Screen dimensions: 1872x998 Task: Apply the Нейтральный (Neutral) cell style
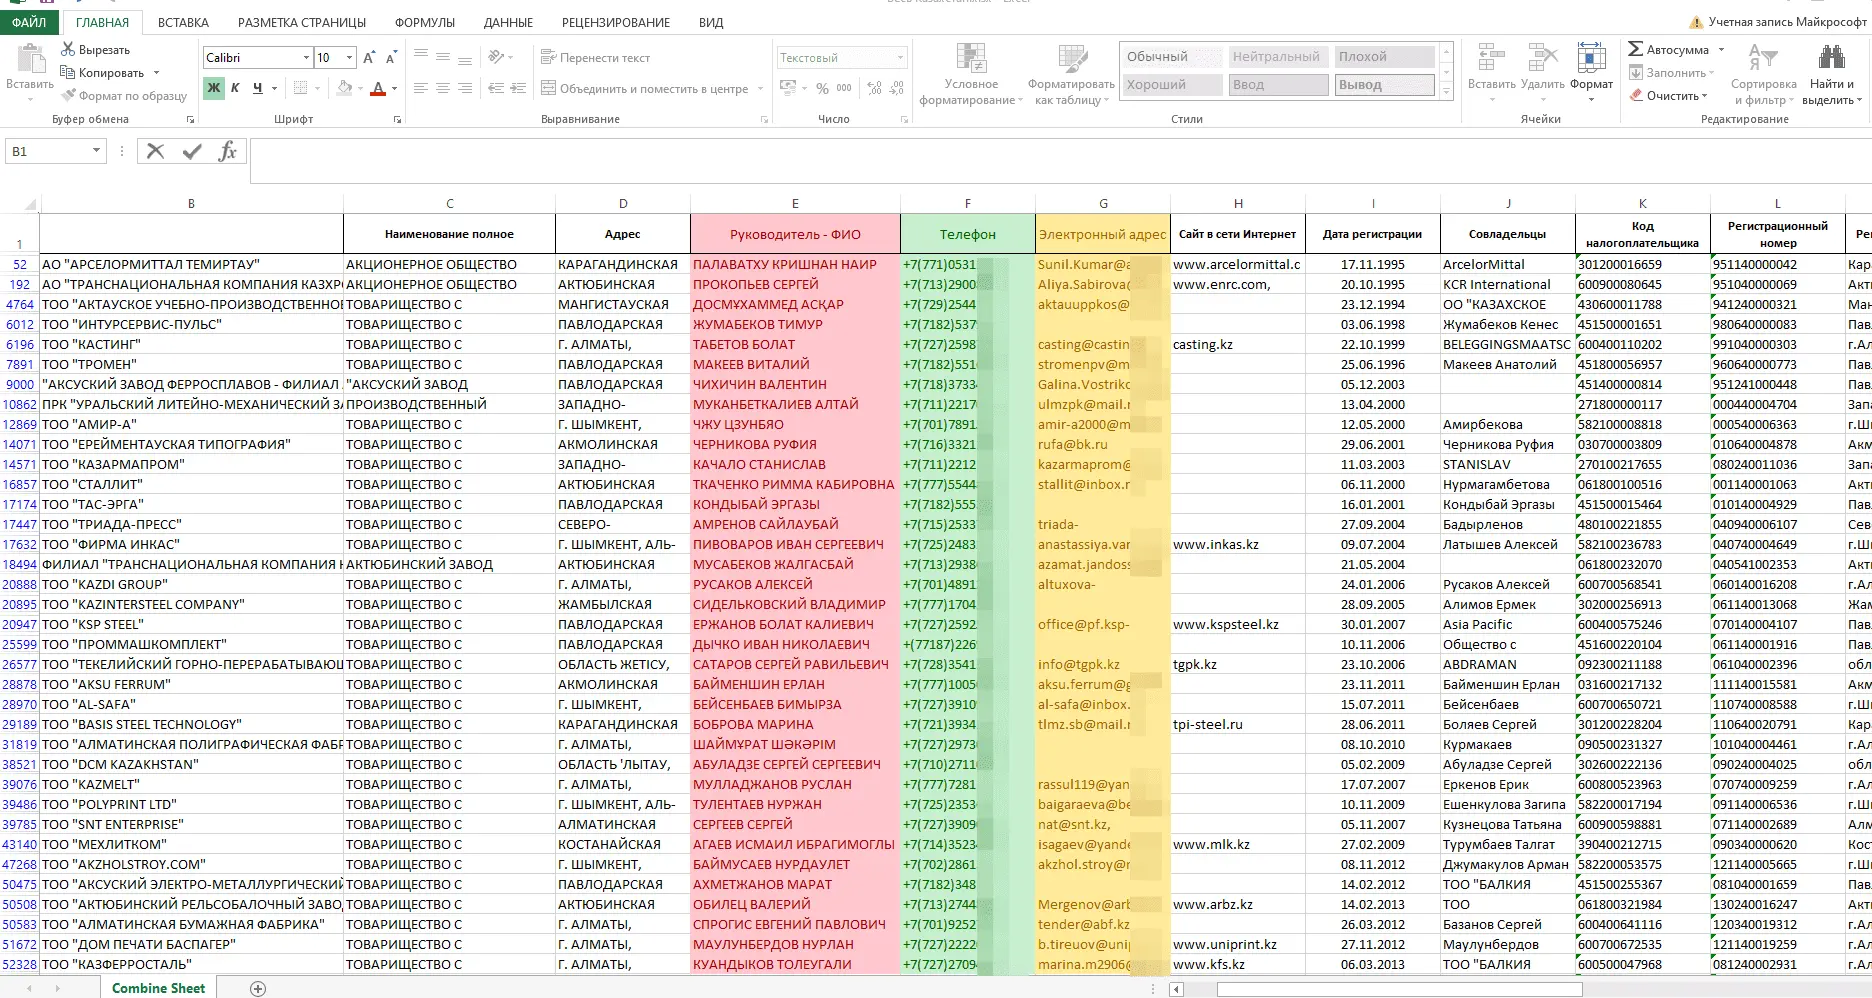tap(1278, 57)
